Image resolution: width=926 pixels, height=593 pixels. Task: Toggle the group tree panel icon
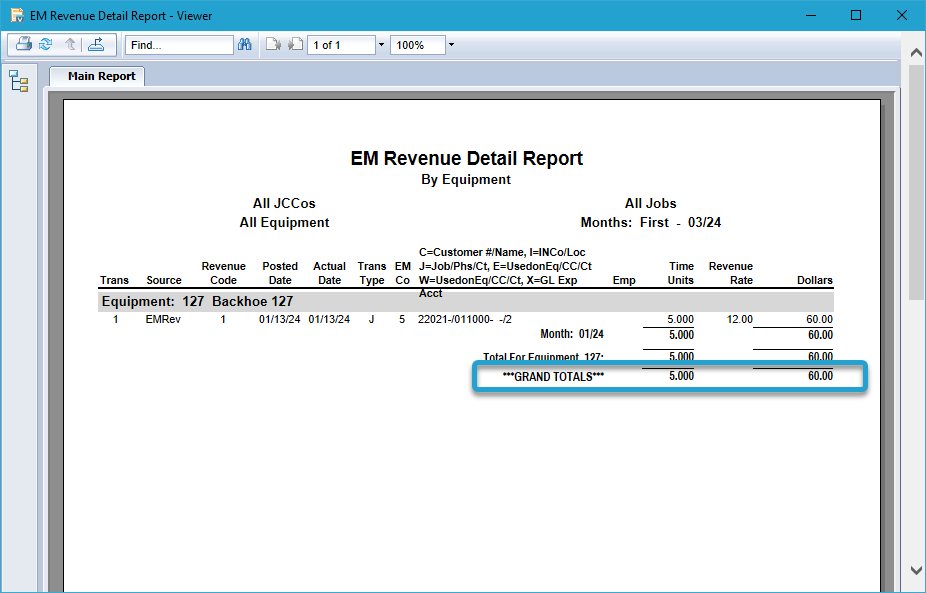(x=19, y=81)
